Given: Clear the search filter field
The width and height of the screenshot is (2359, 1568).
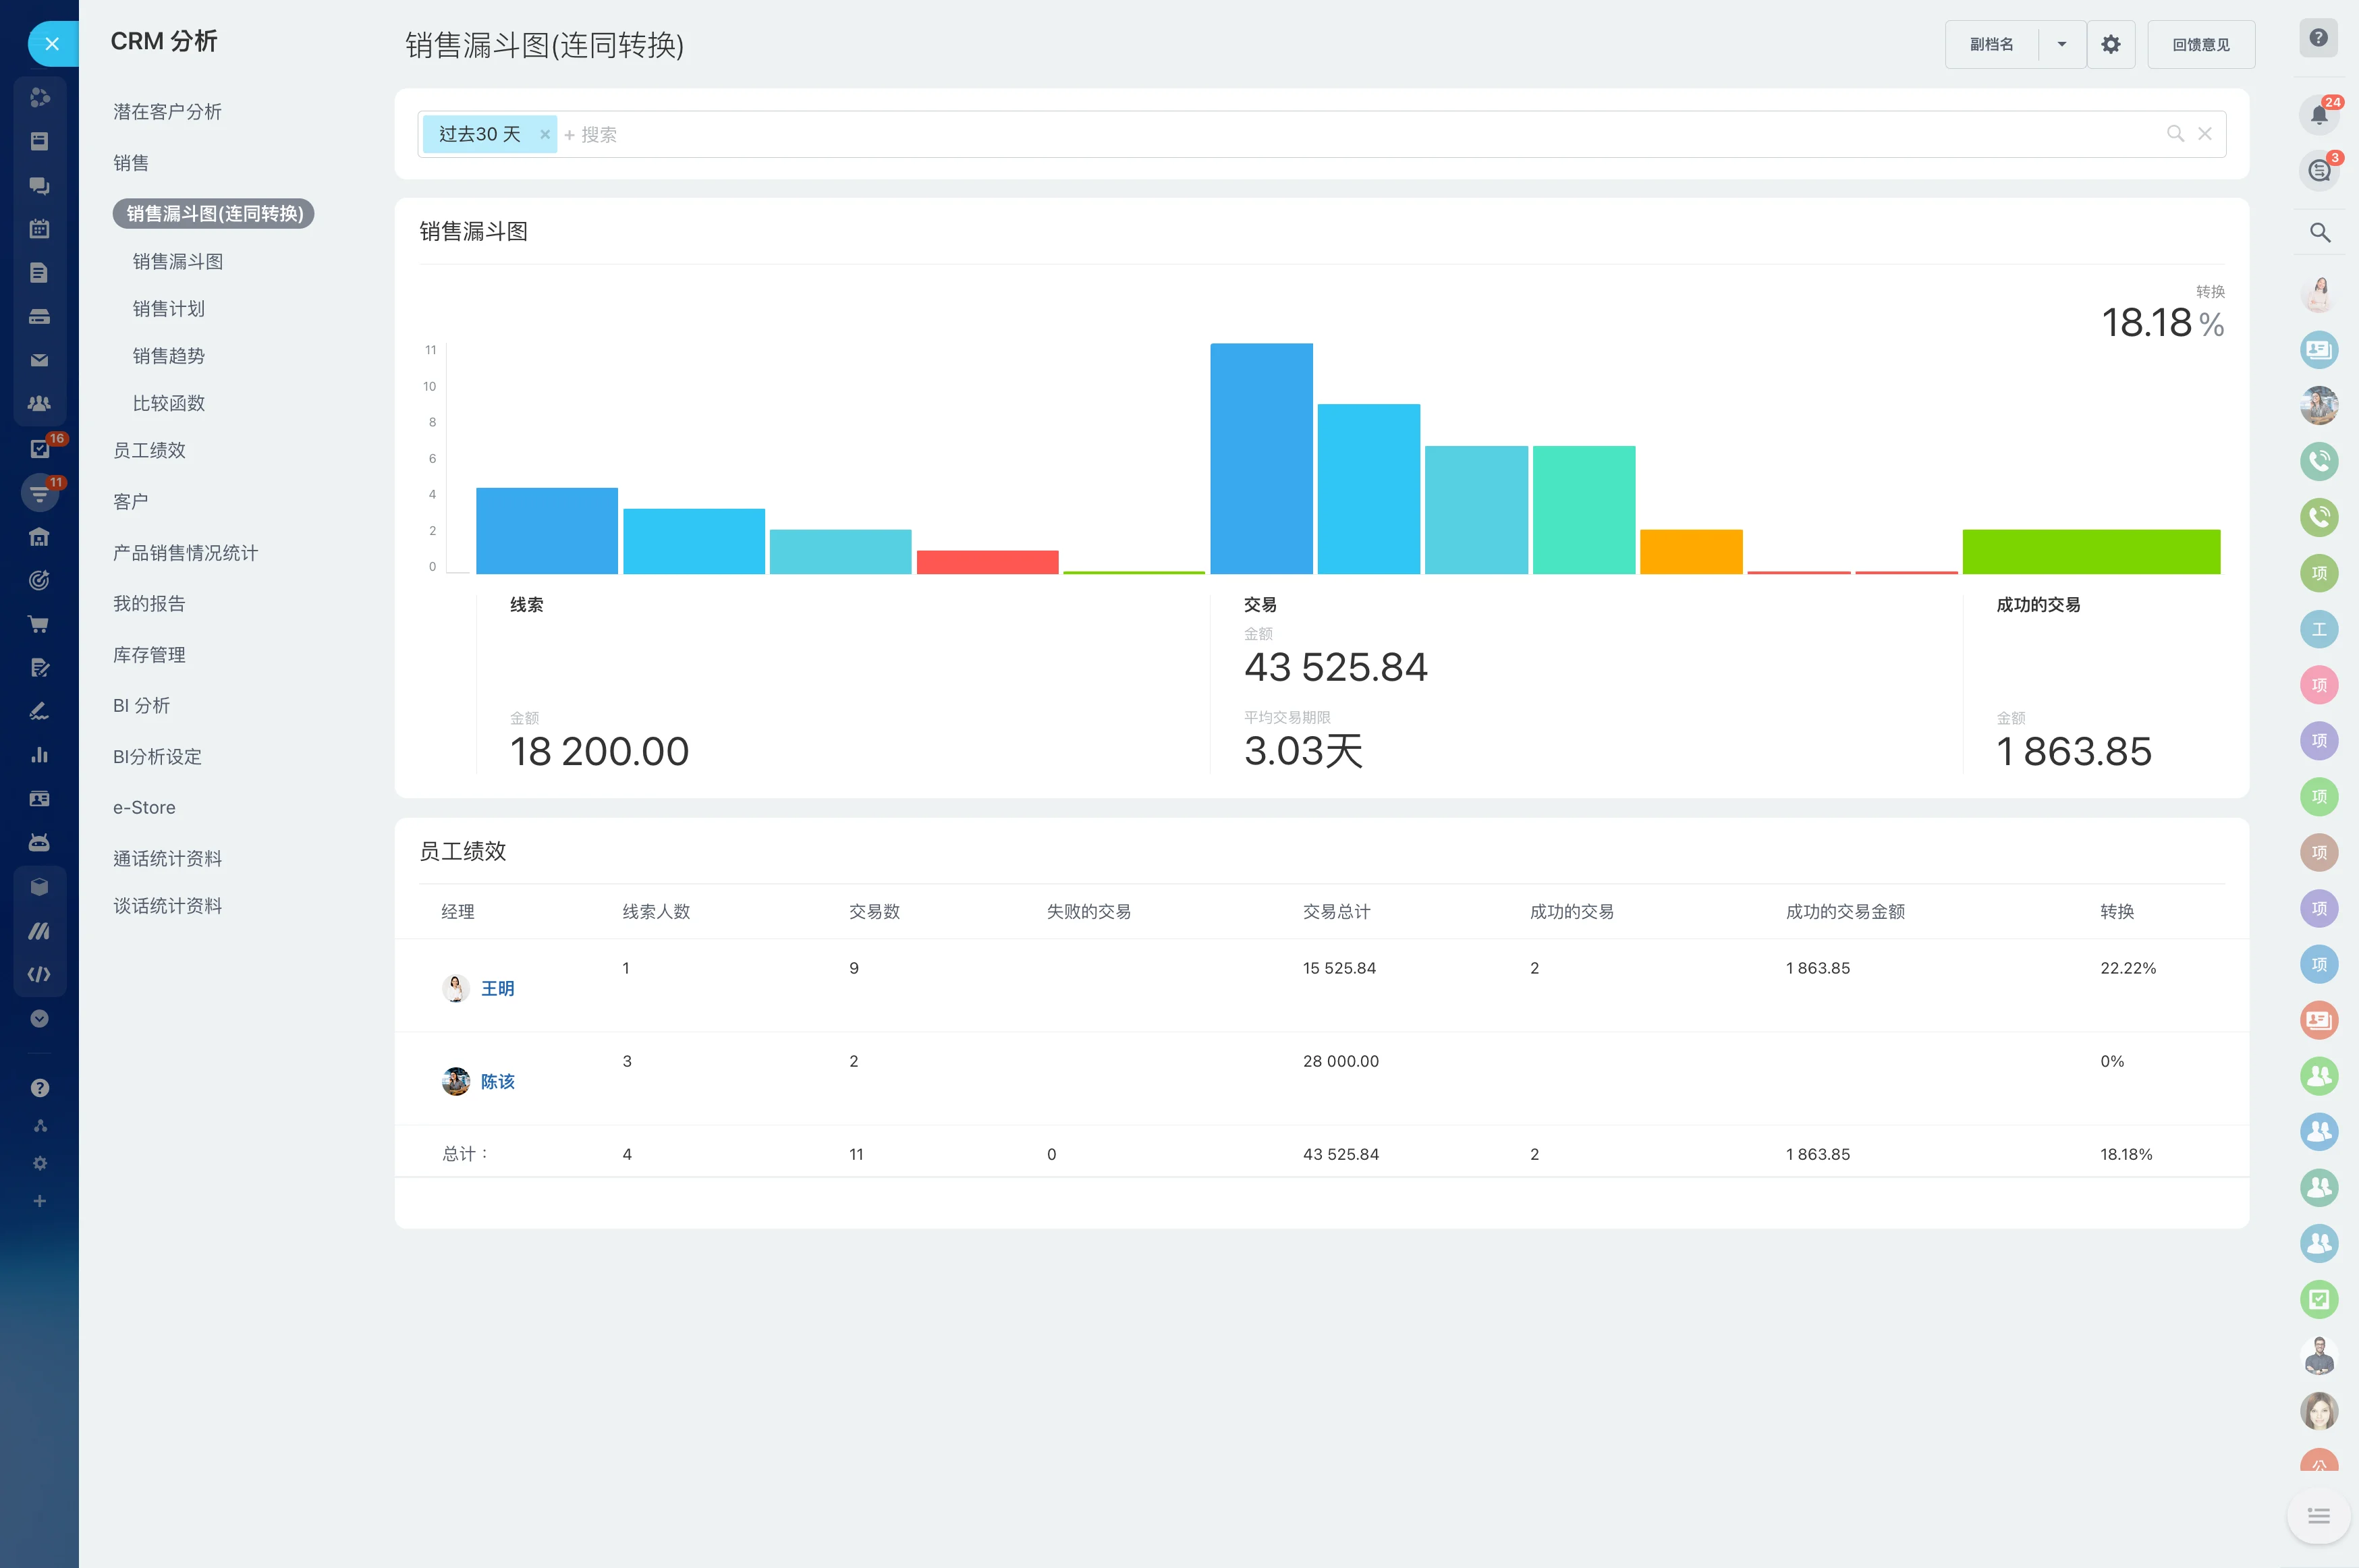Looking at the screenshot, I should pyautogui.click(x=2204, y=134).
